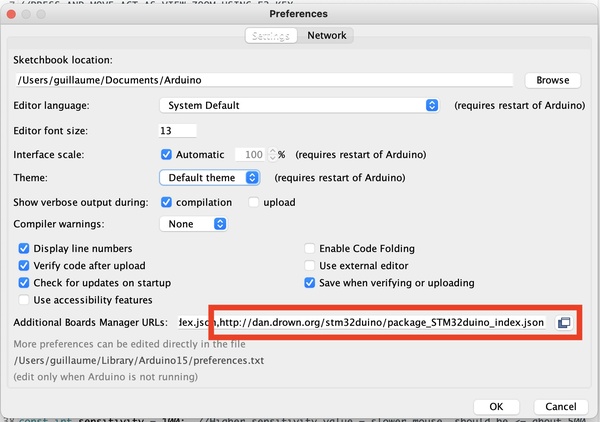600x422 pixels.
Task: Open the Additional Boards Manager URLs editor icon
Action: click(x=564, y=322)
